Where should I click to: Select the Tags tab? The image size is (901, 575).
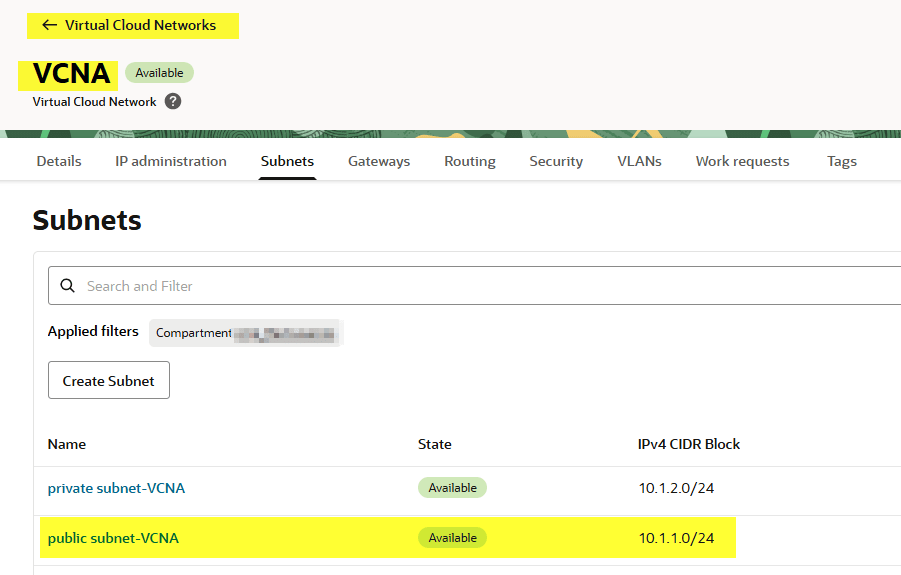841,161
